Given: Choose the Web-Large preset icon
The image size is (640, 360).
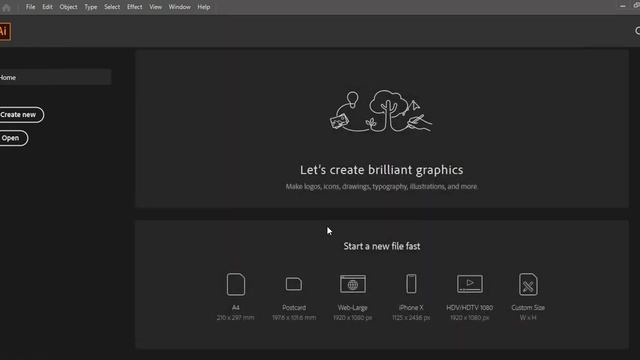Looking at the screenshot, I should pyautogui.click(x=353, y=284).
